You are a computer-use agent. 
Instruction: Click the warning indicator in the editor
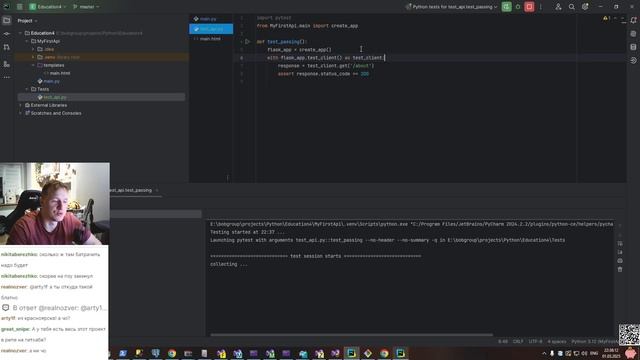pyautogui.click(x=607, y=18)
